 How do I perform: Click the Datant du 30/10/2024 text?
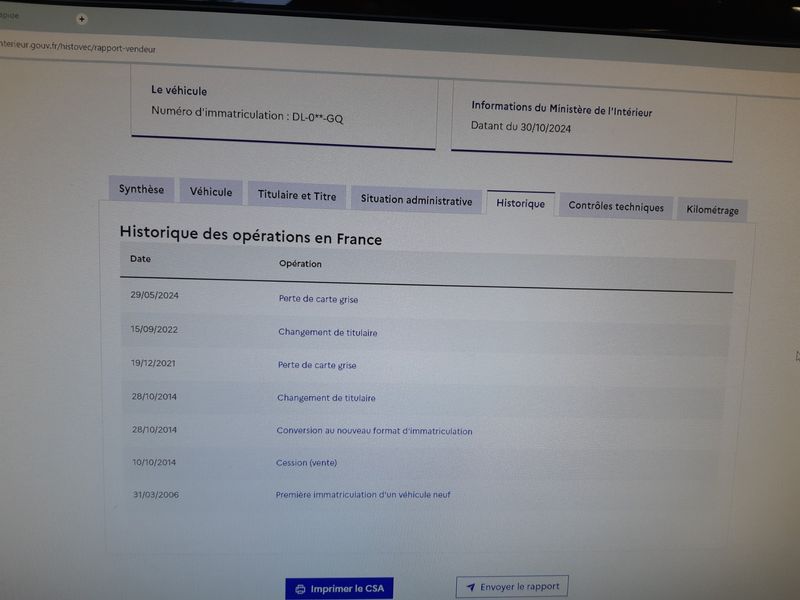(x=520, y=127)
